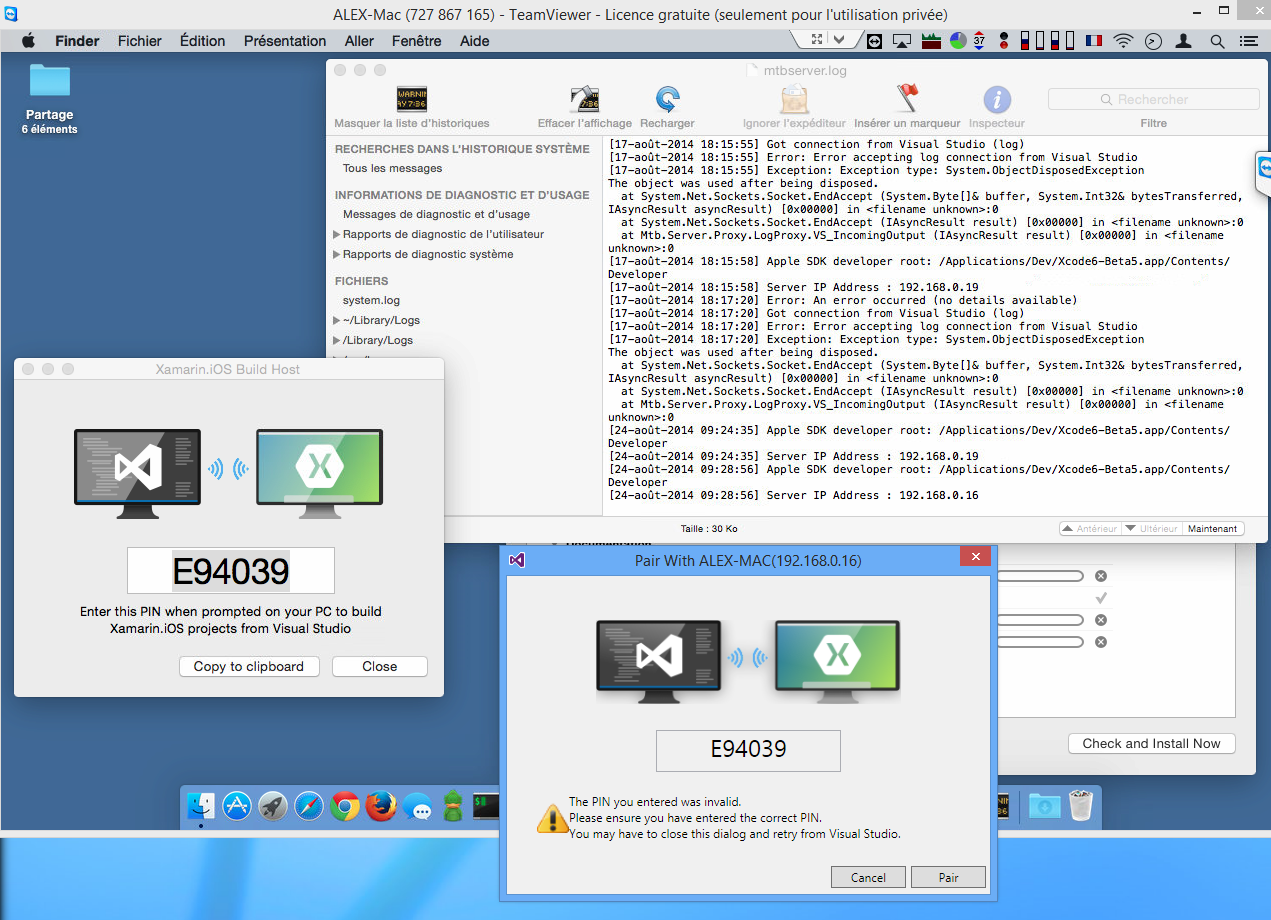Open Launchpad rocket in the Dock

(273, 806)
